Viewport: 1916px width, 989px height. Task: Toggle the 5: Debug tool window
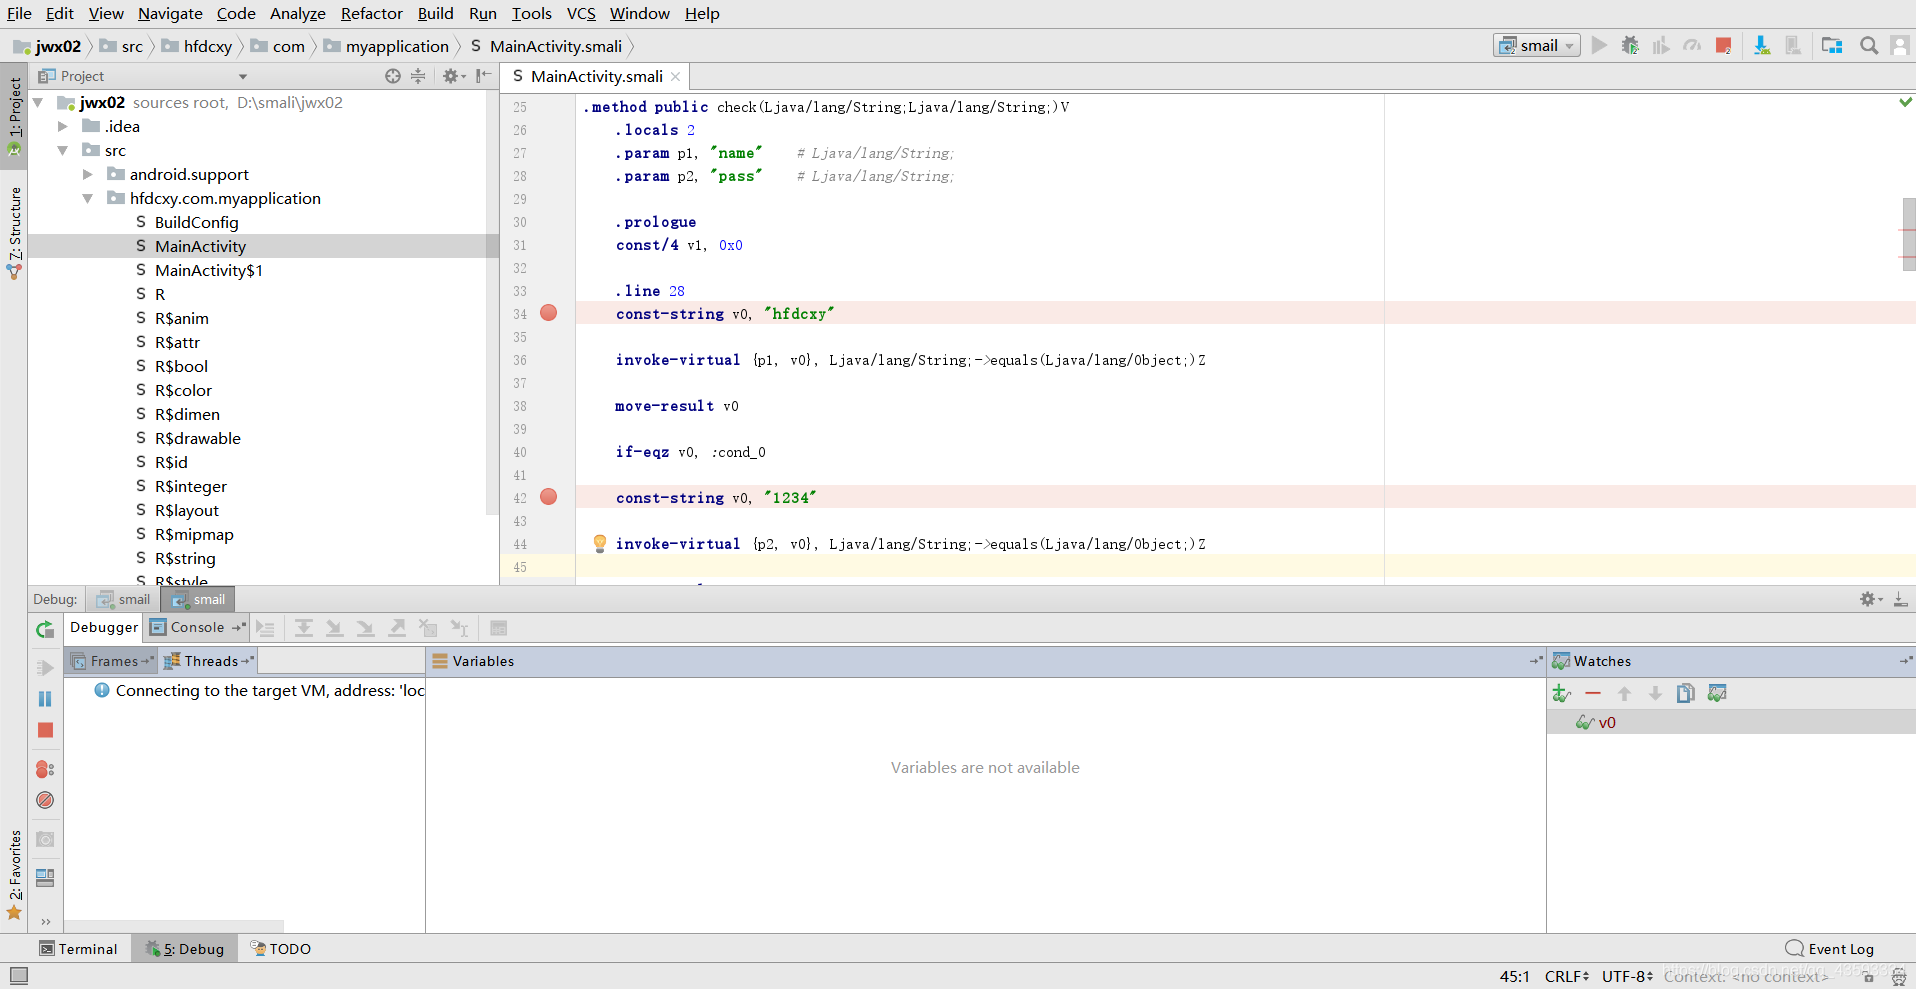185,949
